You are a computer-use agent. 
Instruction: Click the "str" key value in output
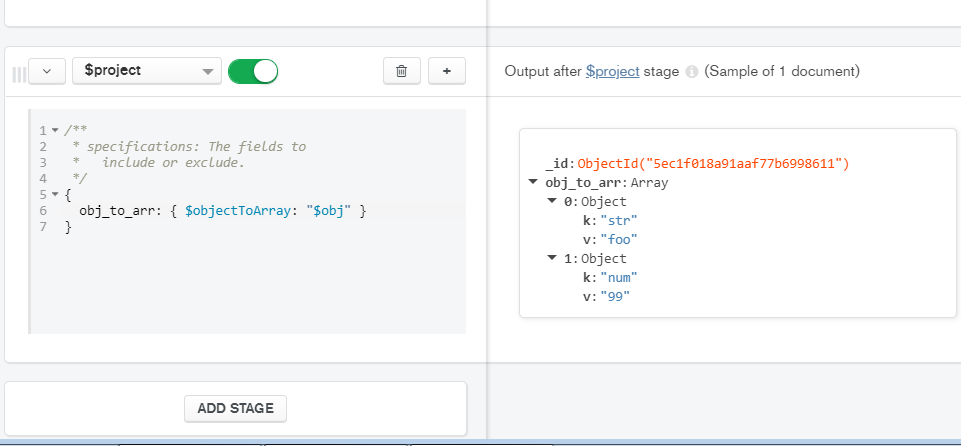618,220
